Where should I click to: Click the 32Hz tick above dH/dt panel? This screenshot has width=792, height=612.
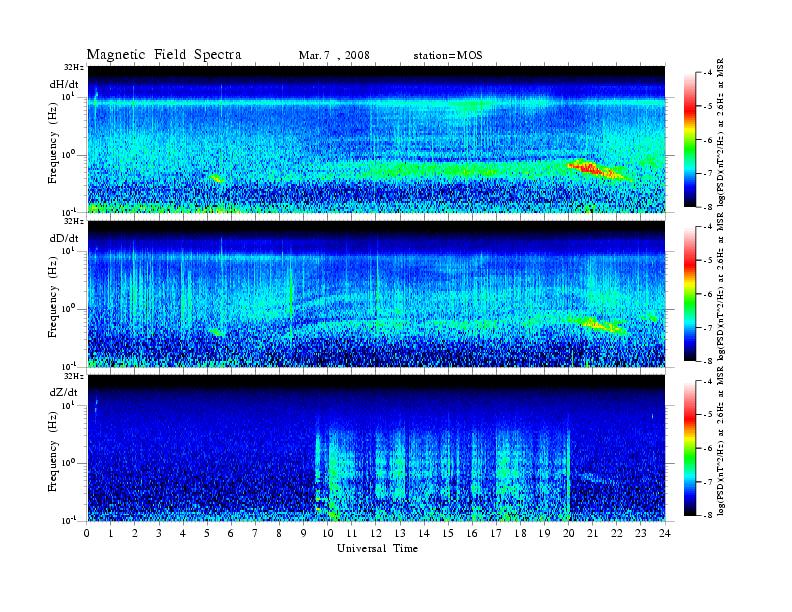[74, 67]
